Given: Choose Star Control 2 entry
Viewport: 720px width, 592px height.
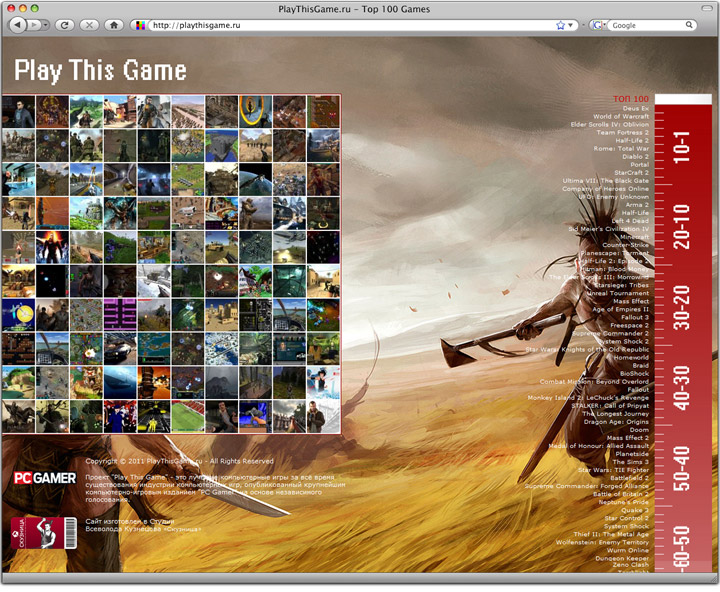Looking at the screenshot, I should click(x=627, y=519).
